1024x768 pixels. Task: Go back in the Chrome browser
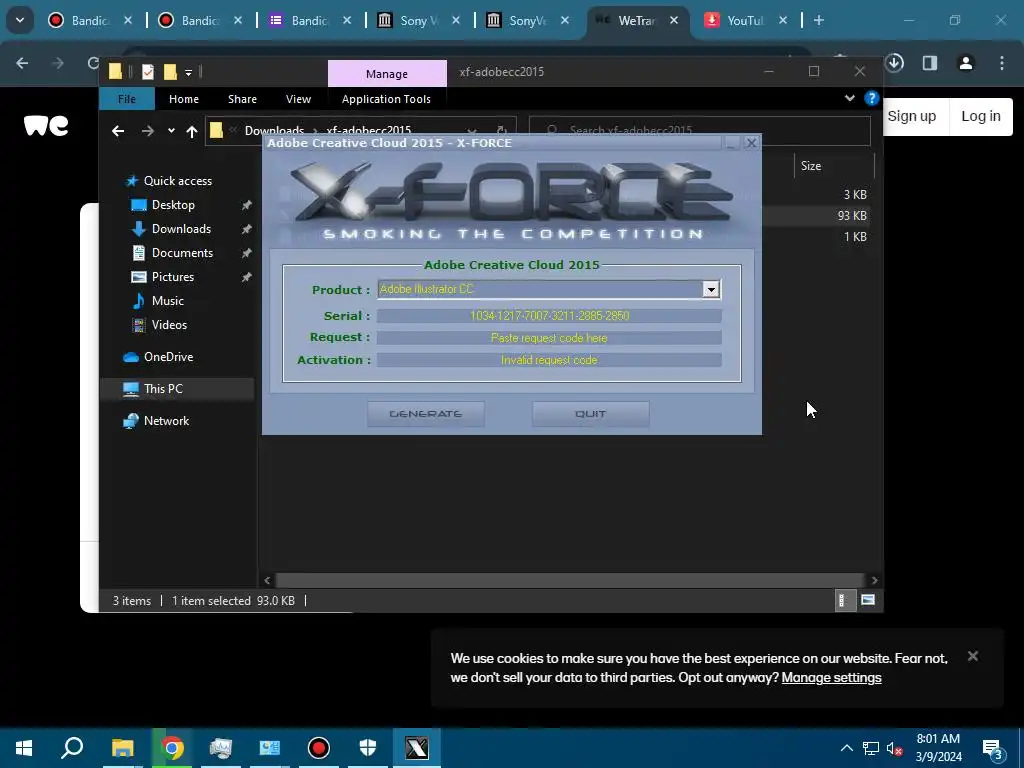coord(22,63)
